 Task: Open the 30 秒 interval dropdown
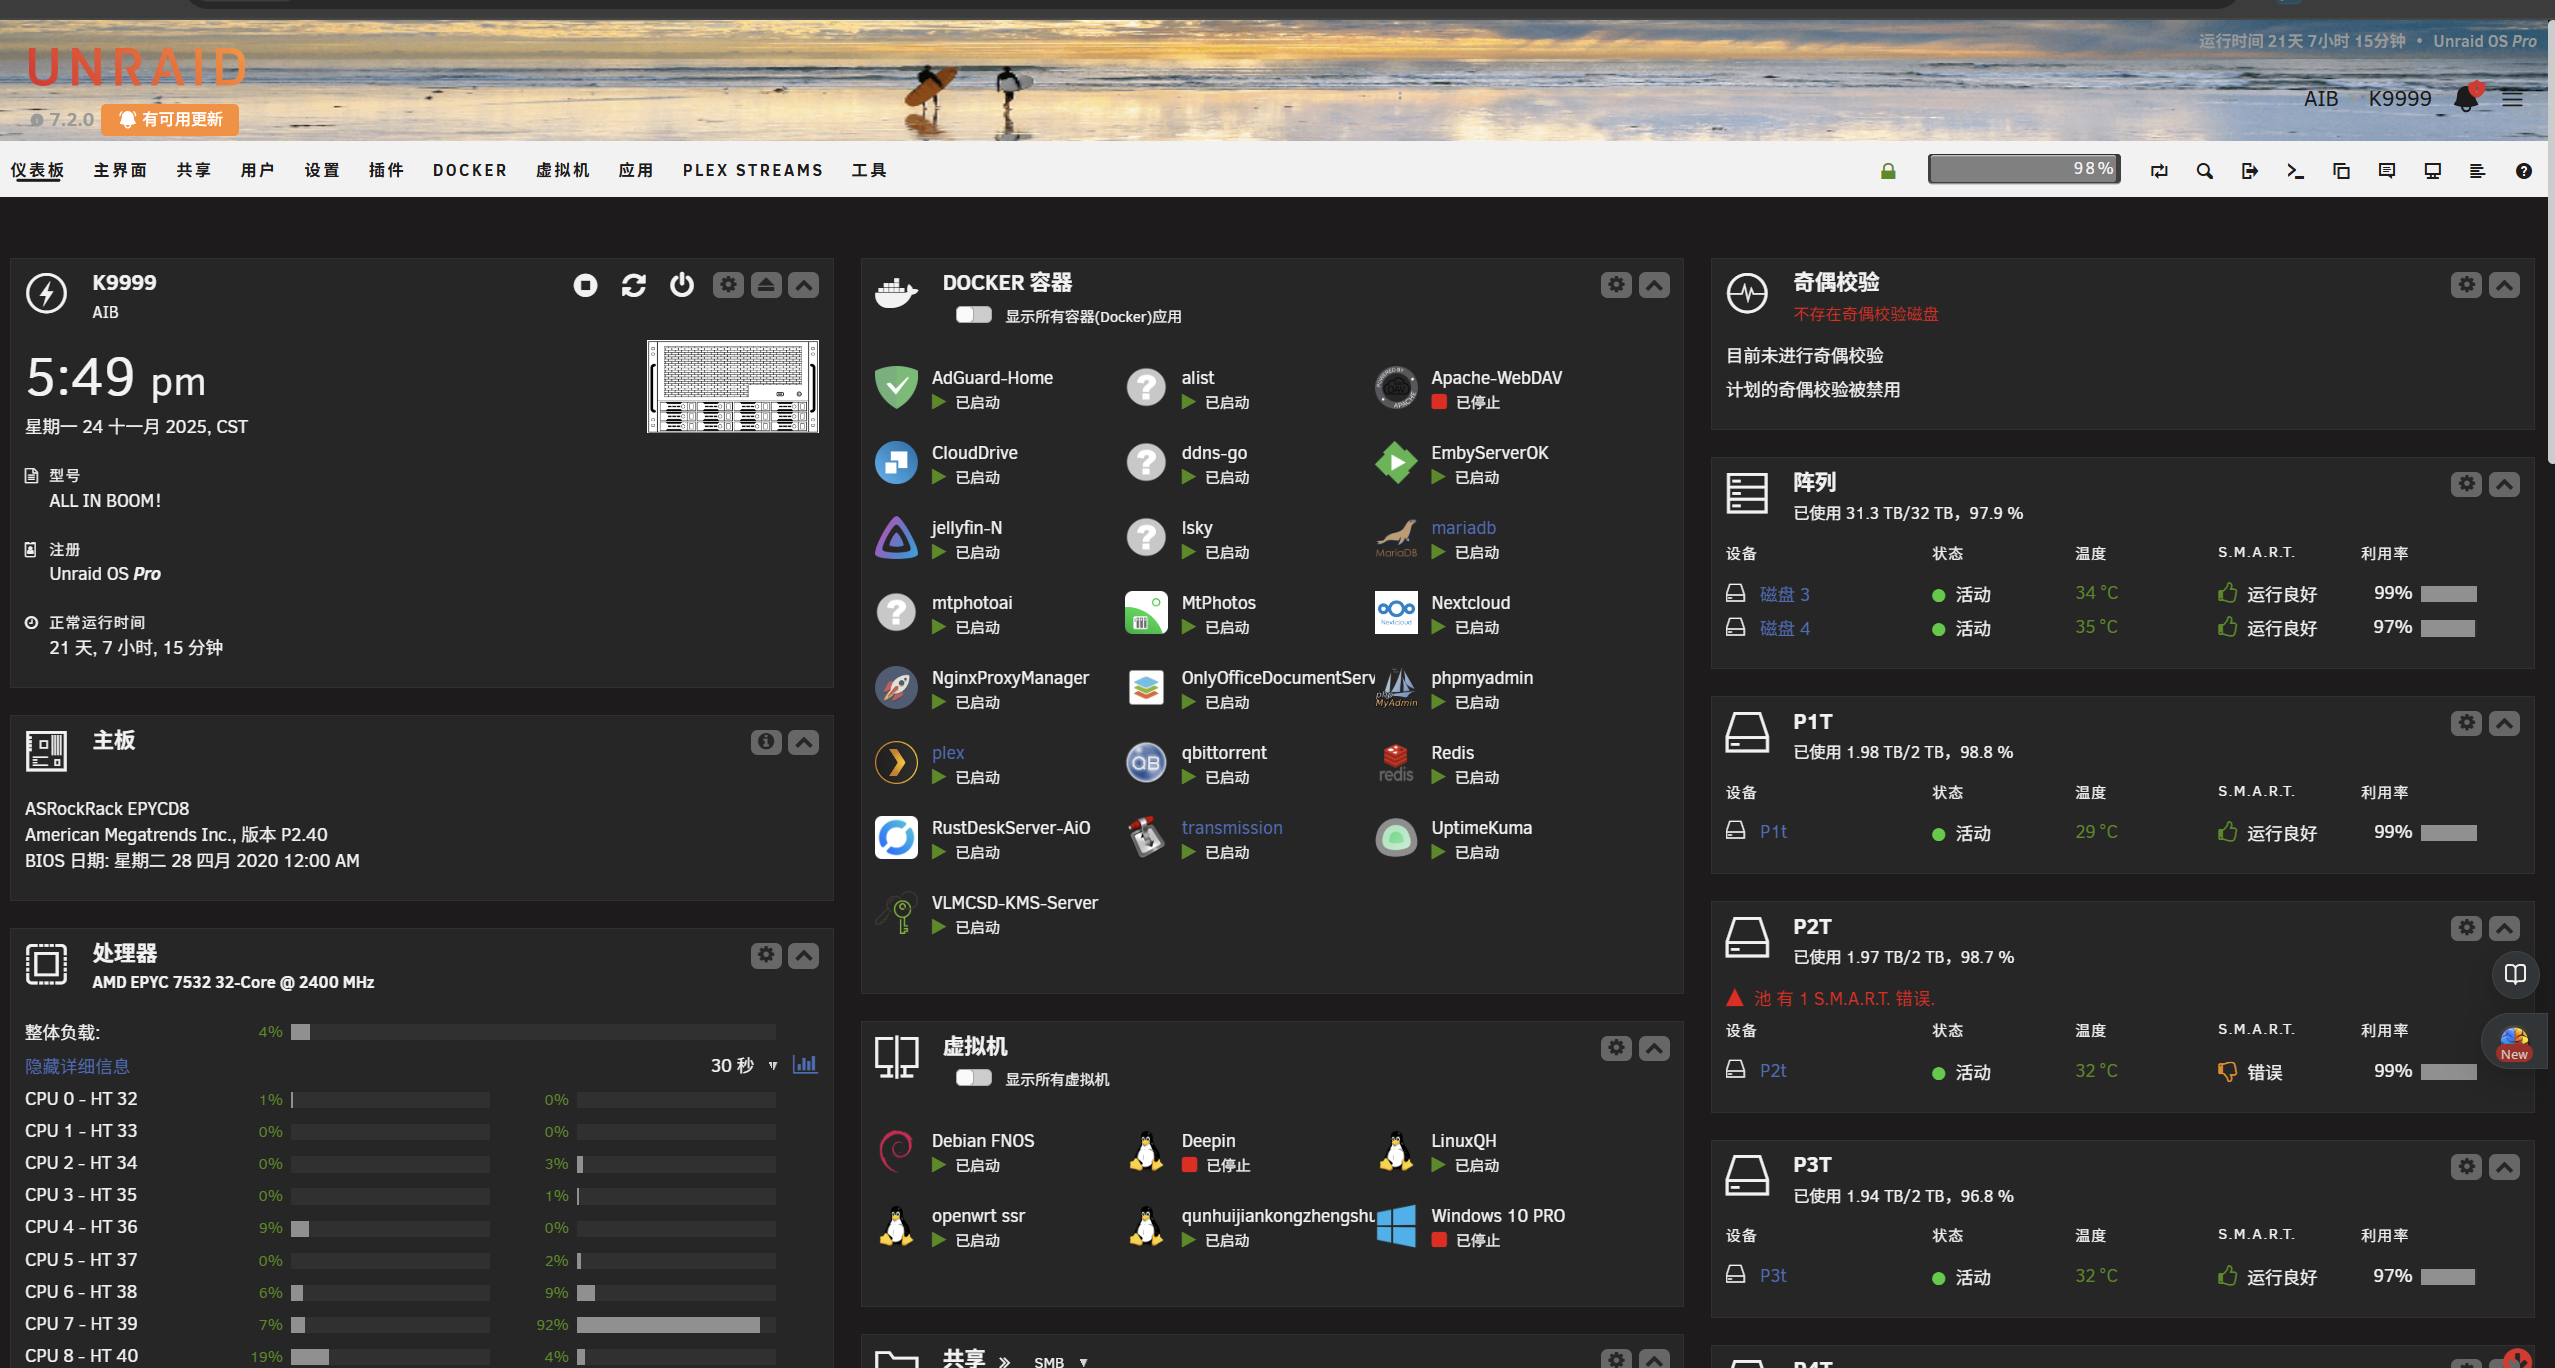coord(744,1066)
